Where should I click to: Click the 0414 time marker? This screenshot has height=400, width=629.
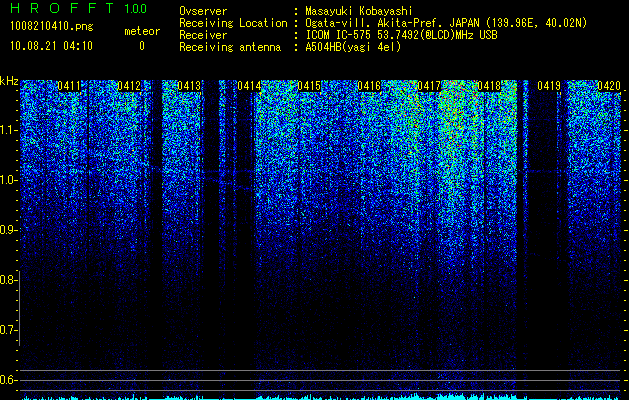tap(249, 86)
